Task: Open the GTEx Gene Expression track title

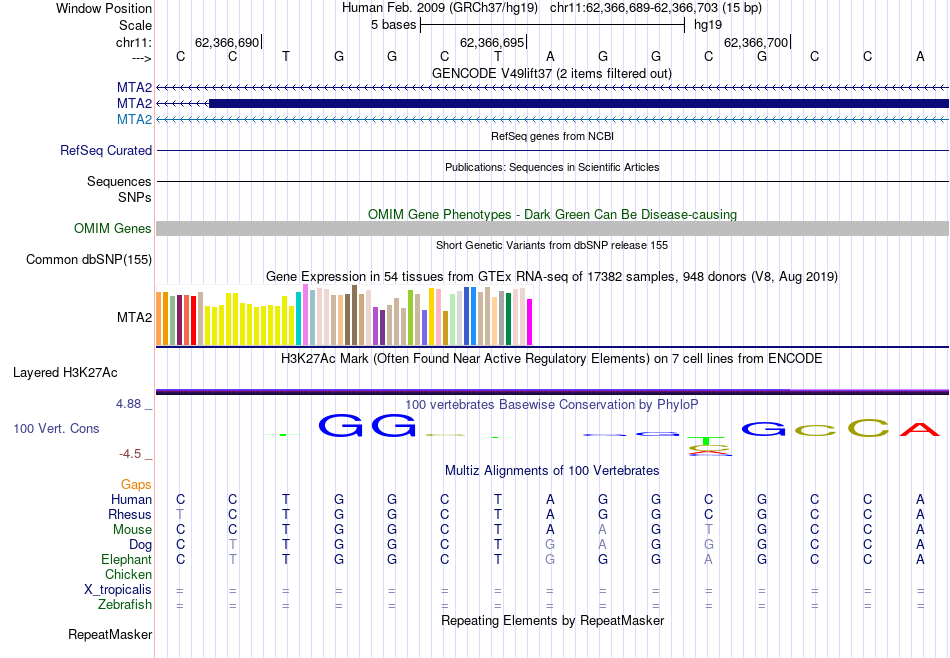Action: point(552,276)
